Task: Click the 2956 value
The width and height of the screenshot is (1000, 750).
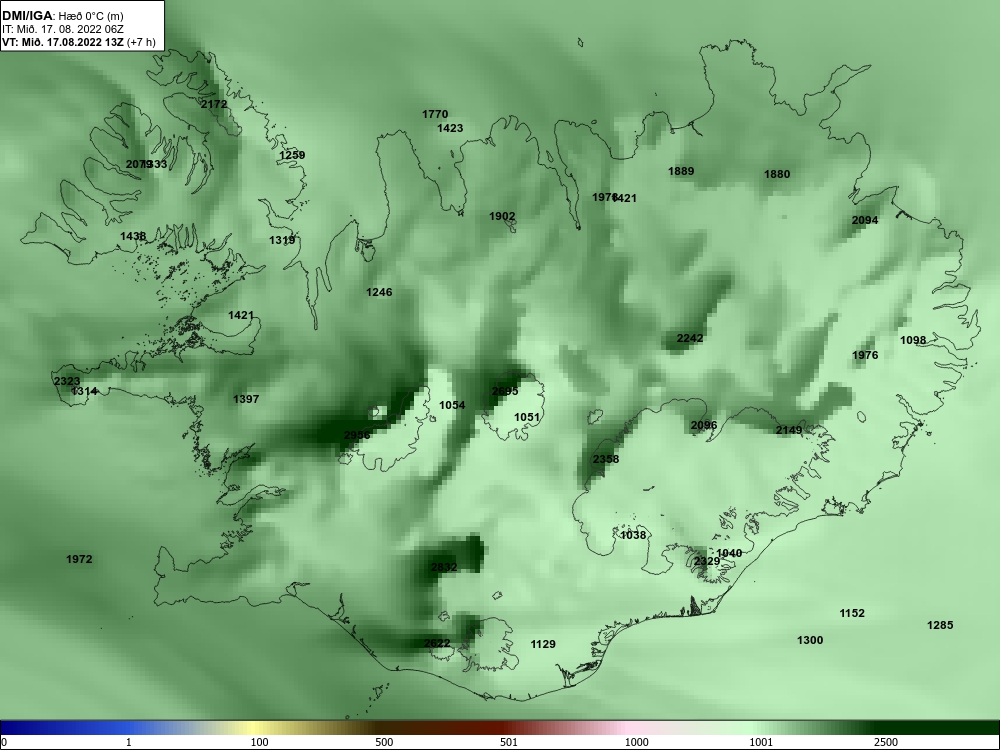Action: tap(357, 435)
